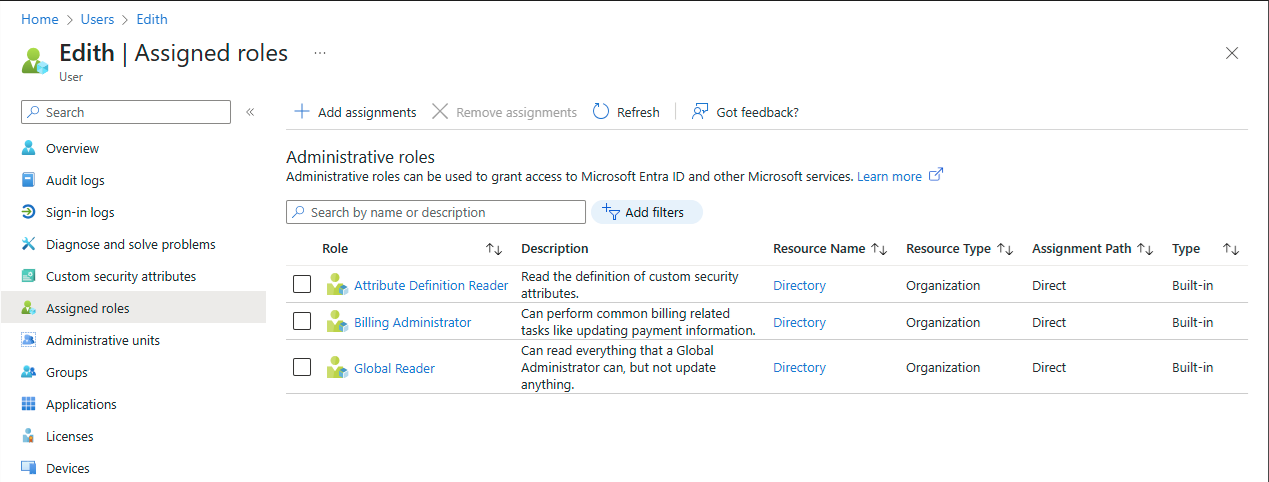
Task: Click the Groups icon in sidebar
Action: [28, 373]
